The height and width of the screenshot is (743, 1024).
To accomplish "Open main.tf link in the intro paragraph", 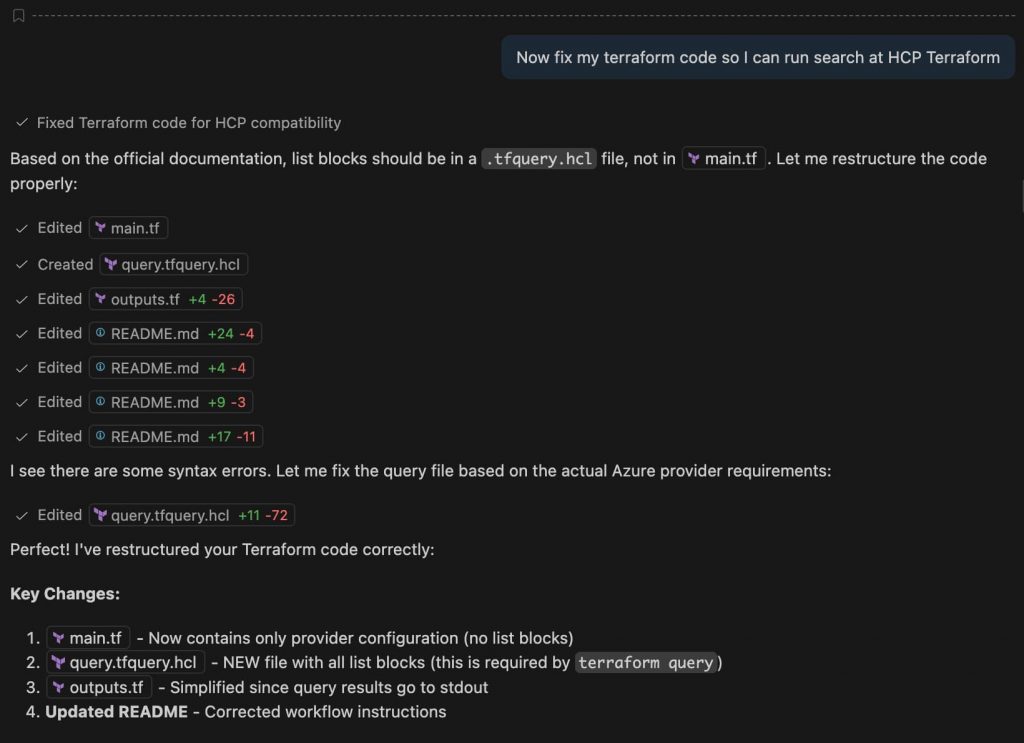I will [724, 158].
